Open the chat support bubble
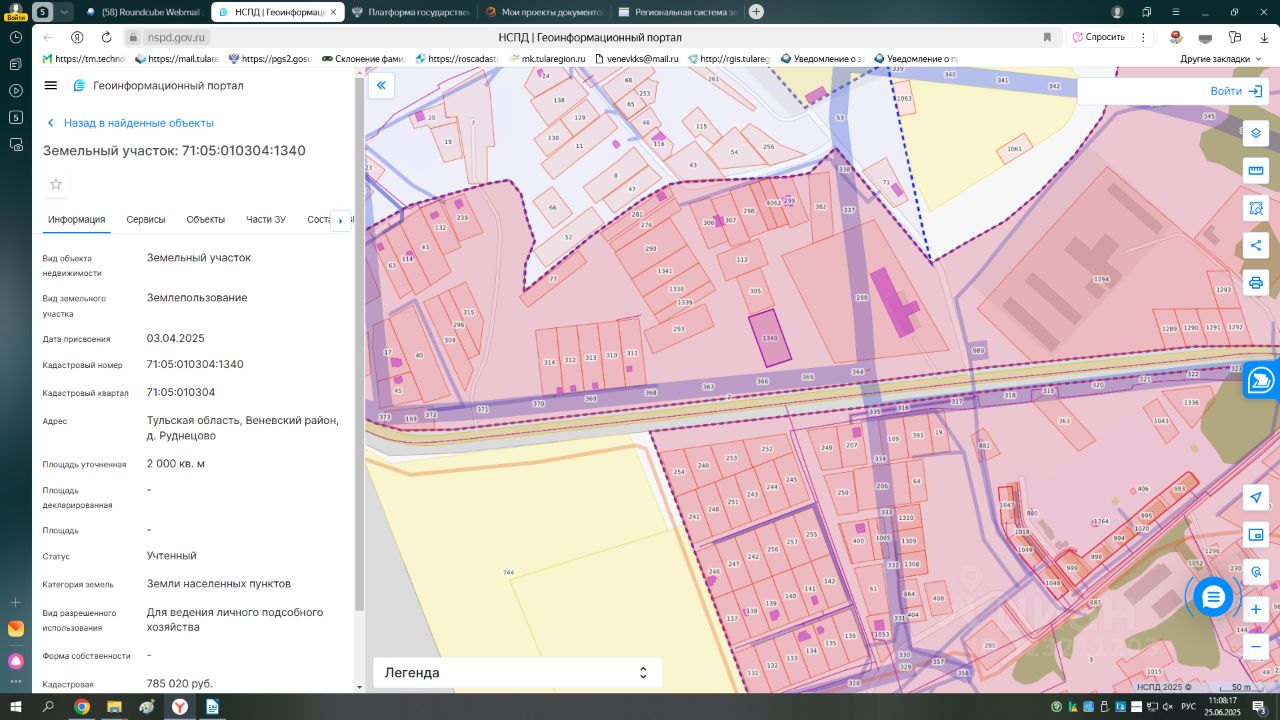The image size is (1280, 720). pos(1213,597)
